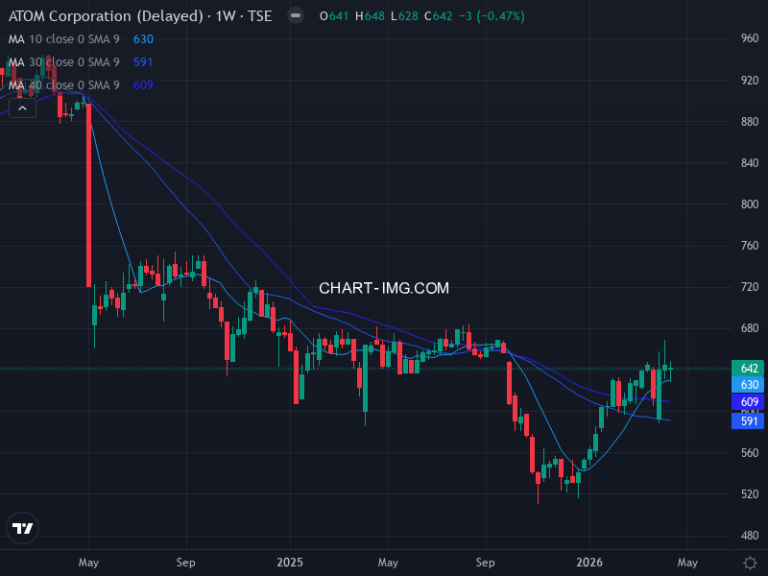Select the MA 30 close indicator legend
Viewport: 768px width, 576px height.
pos(64,62)
